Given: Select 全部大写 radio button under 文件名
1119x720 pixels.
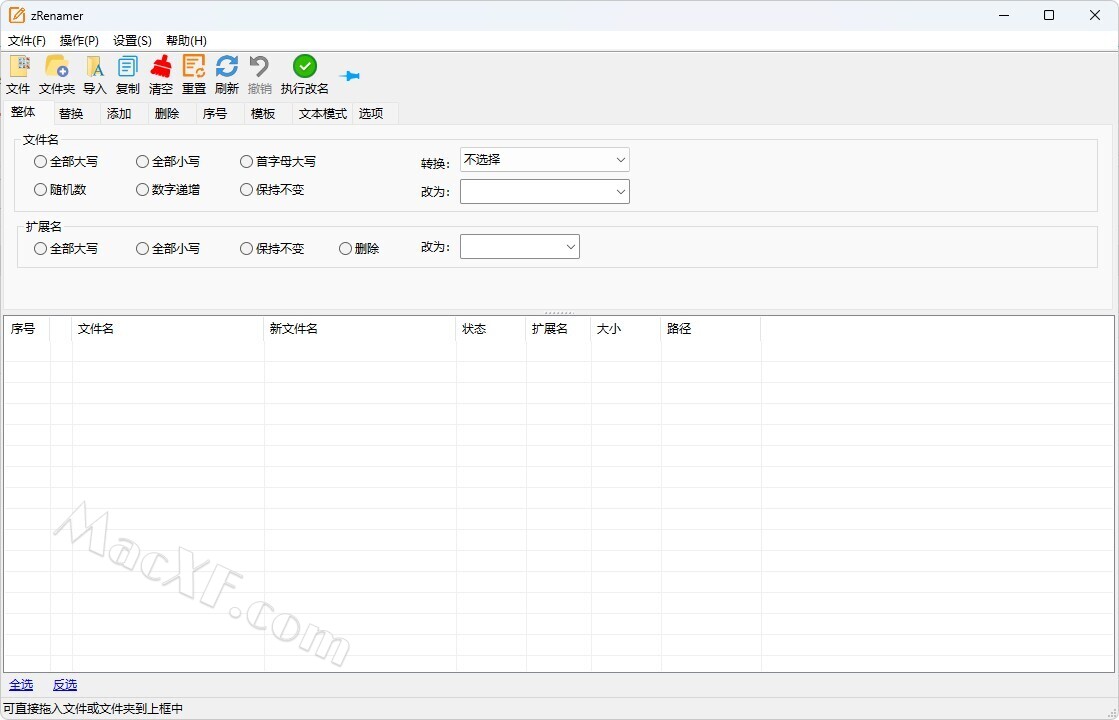Looking at the screenshot, I should pyautogui.click(x=41, y=161).
